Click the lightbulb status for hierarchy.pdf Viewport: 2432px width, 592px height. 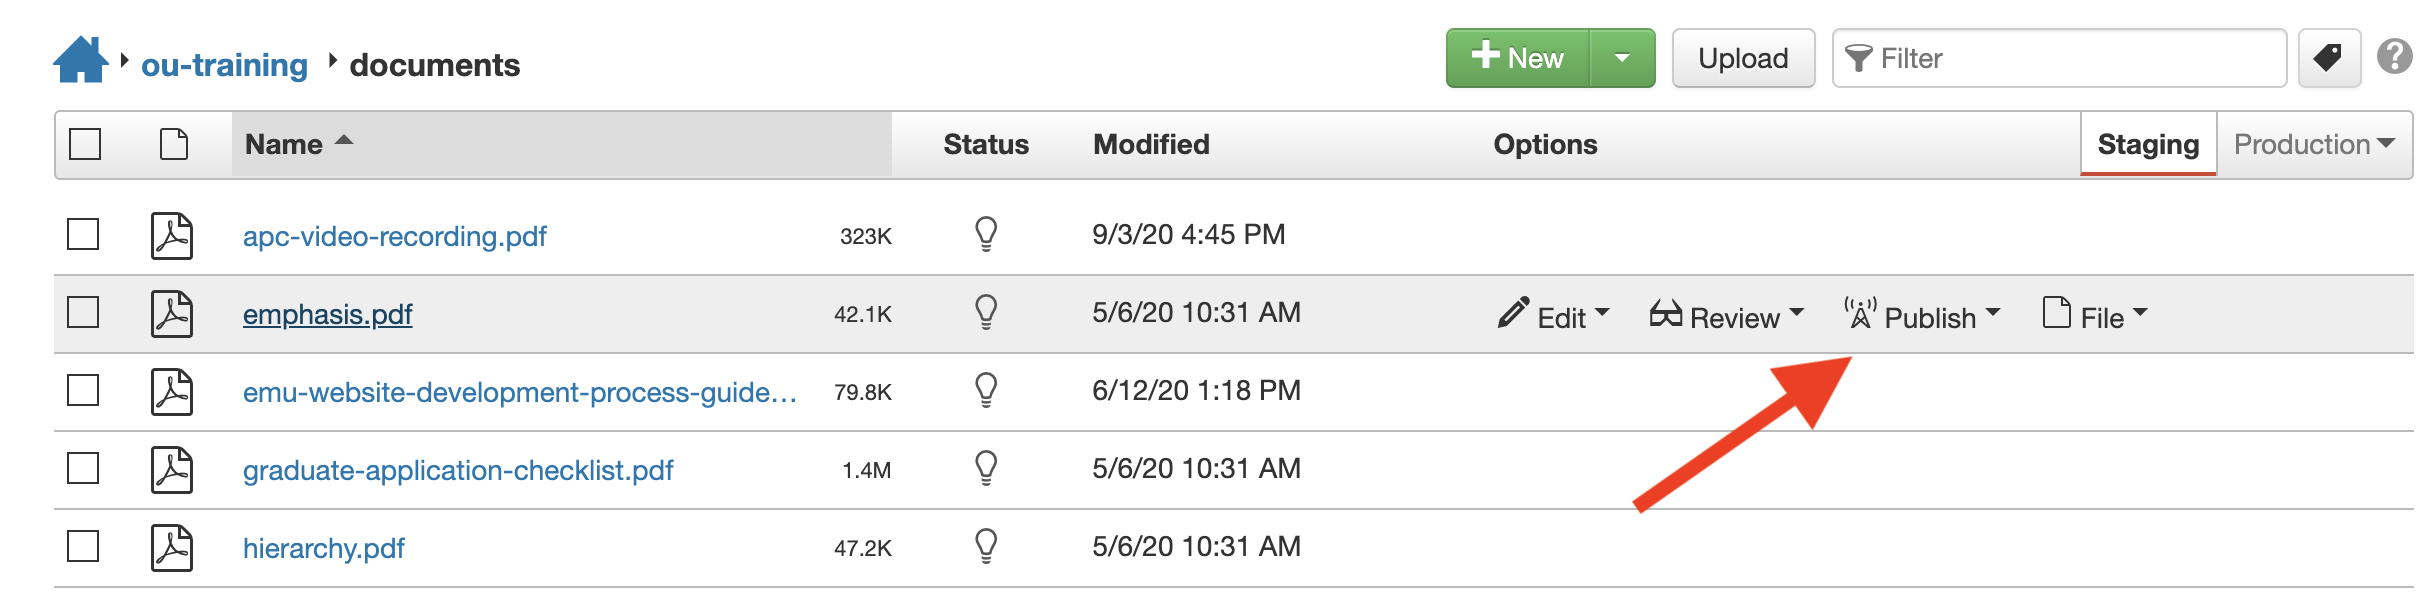tap(986, 546)
